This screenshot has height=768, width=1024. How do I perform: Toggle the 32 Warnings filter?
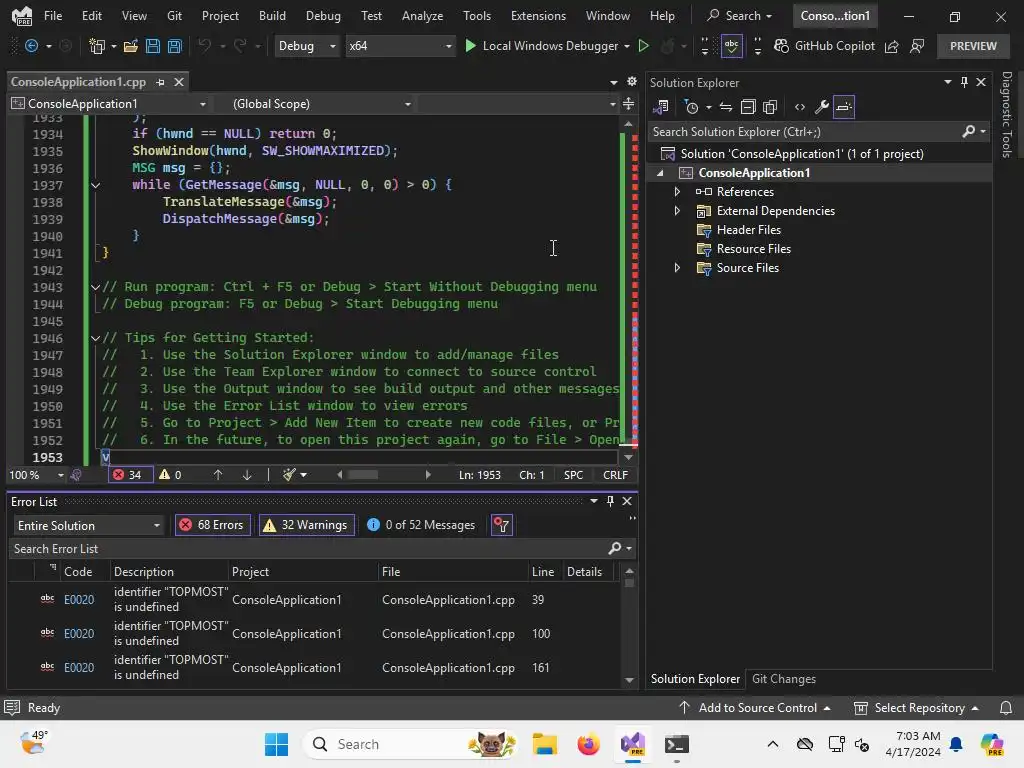307,525
